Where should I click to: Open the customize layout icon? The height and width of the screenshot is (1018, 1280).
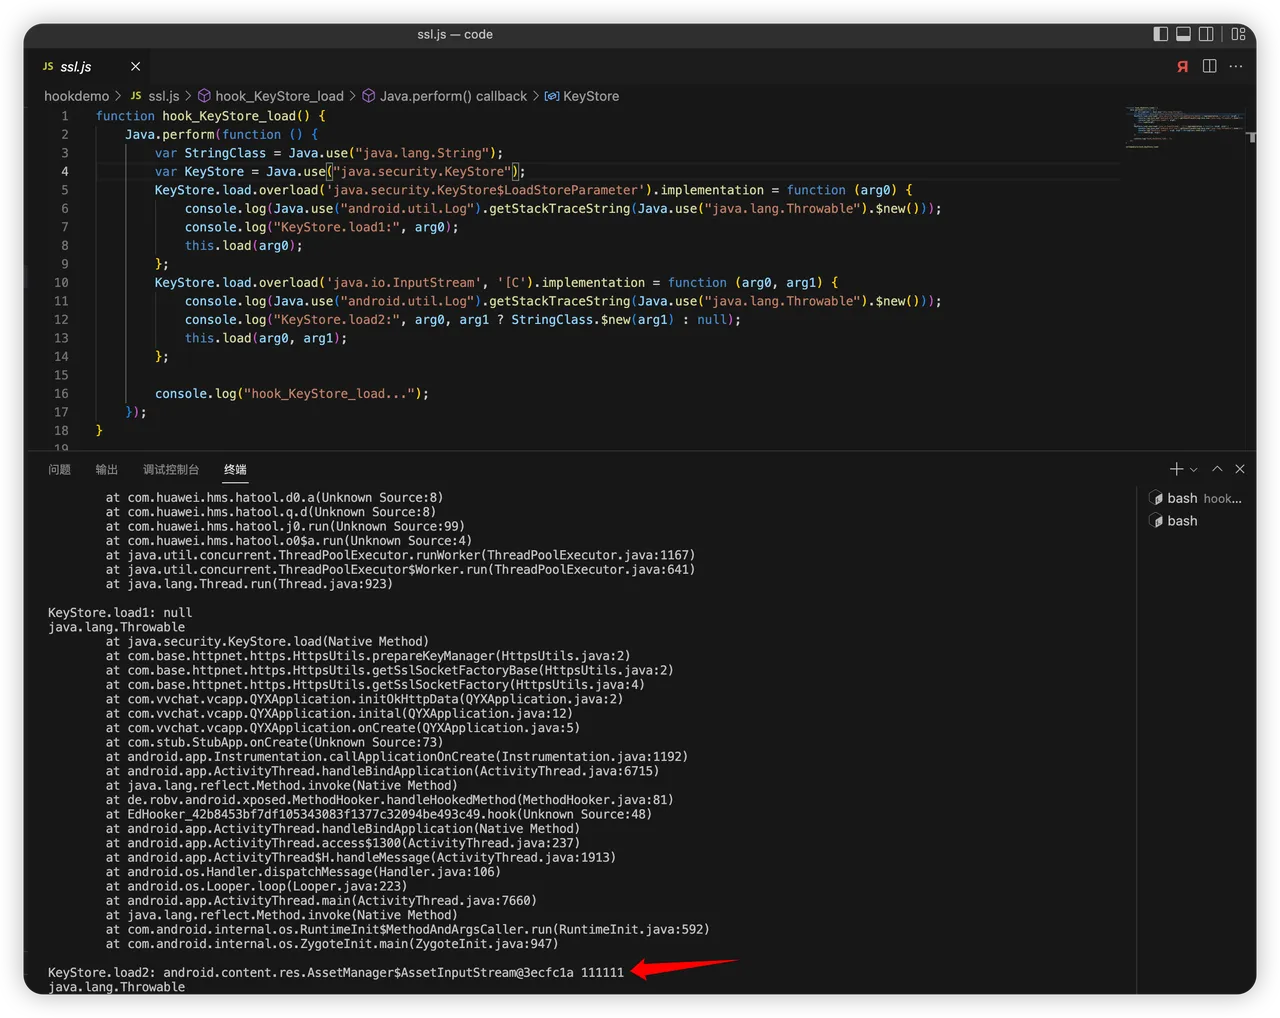pyautogui.click(x=1238, y=34)
